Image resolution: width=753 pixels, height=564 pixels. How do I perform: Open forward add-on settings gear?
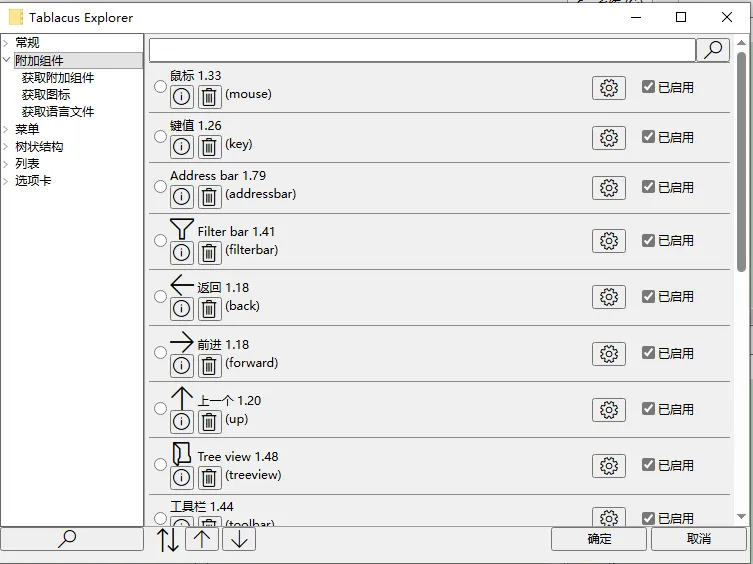pos(609,354)
